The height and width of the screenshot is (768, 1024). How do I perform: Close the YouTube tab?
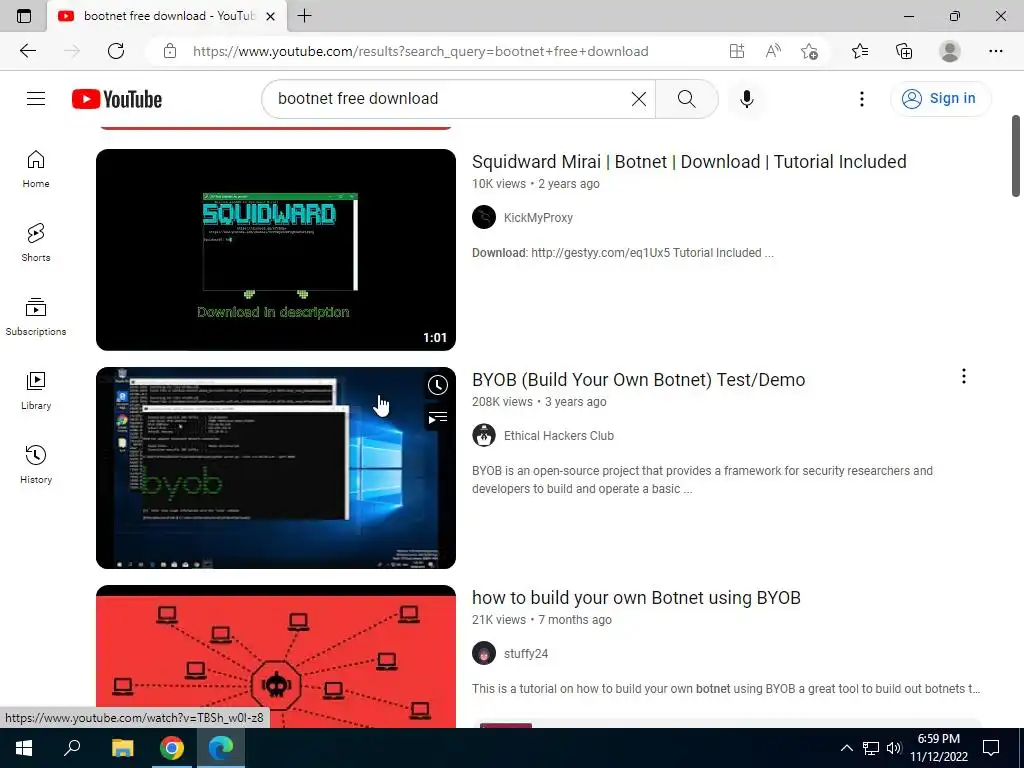(x=270, y=16)
